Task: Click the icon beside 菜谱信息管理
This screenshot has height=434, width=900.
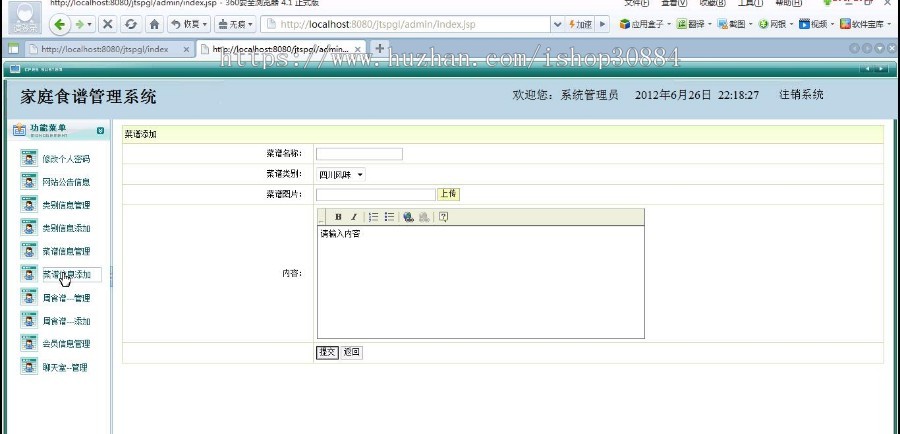Action: coord(29,250)
